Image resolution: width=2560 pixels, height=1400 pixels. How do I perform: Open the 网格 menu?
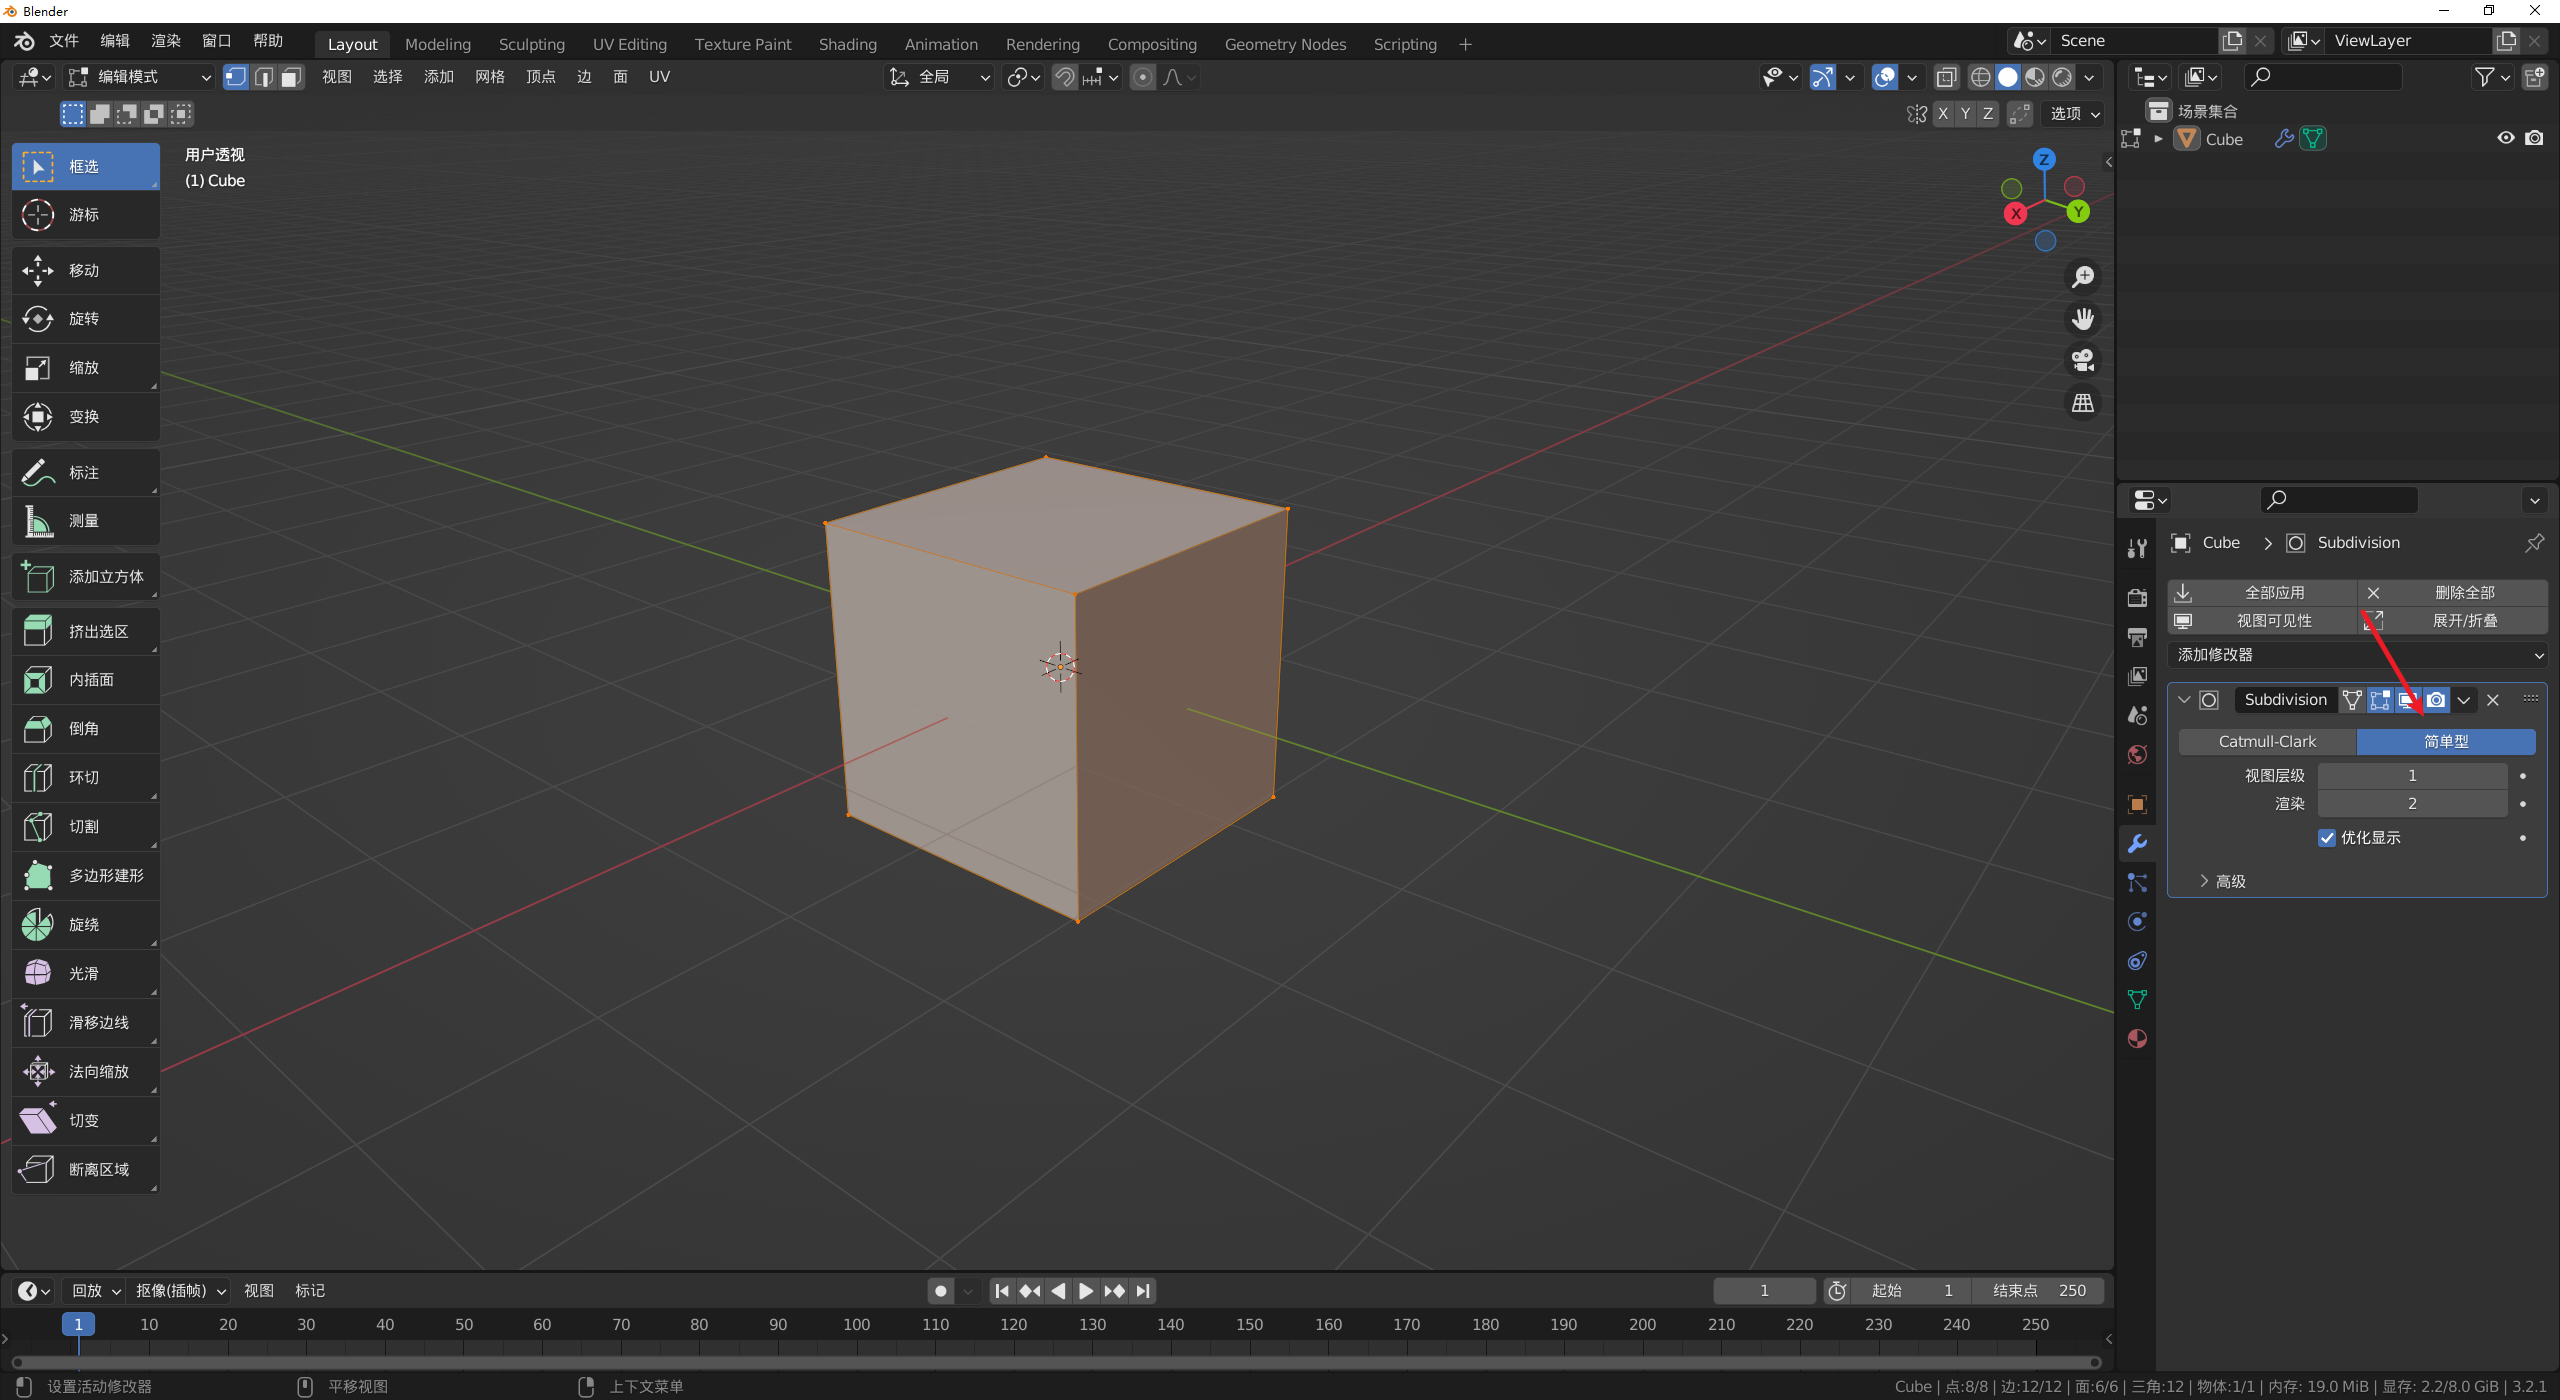click(489, 77)
